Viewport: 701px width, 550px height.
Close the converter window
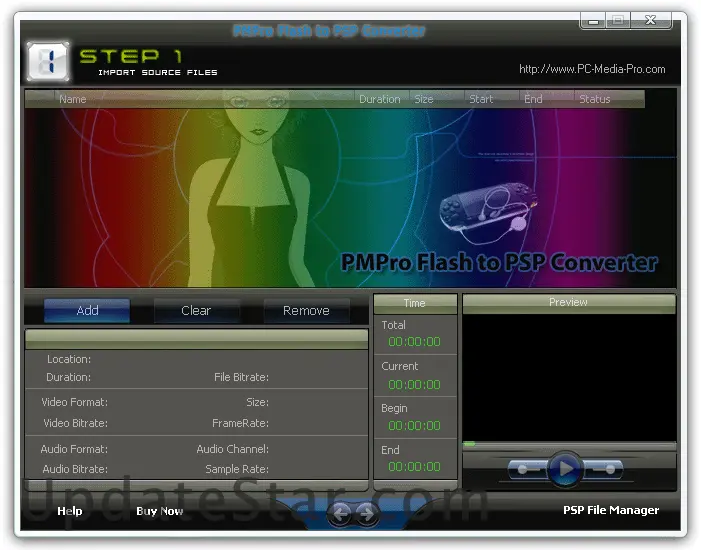tap(650, 21)
